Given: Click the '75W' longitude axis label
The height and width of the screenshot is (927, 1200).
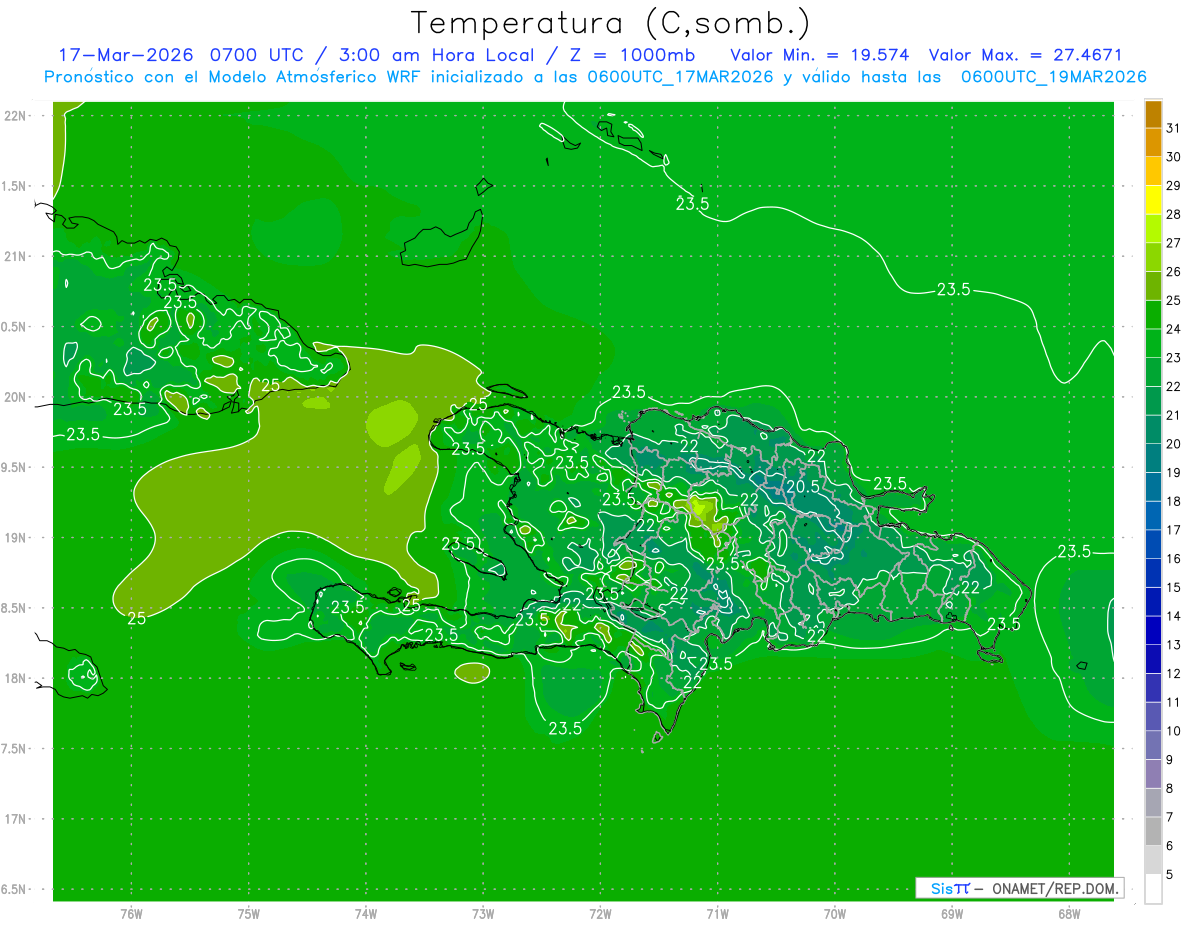Looking at the screenshot, I should click(249, 913).
